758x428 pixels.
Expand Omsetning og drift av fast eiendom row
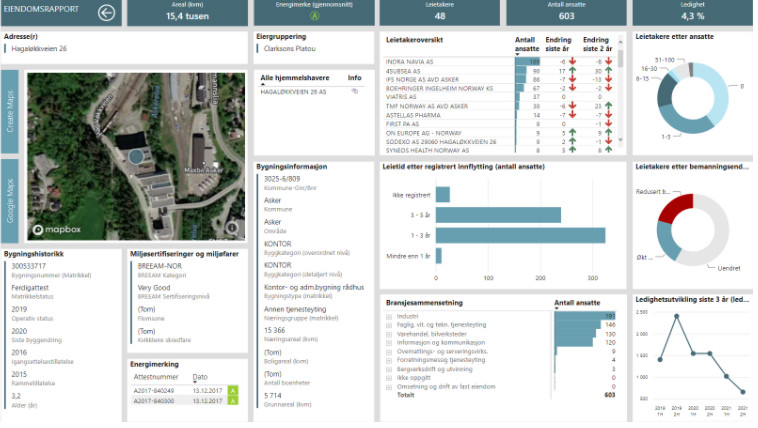click(389, 387)
